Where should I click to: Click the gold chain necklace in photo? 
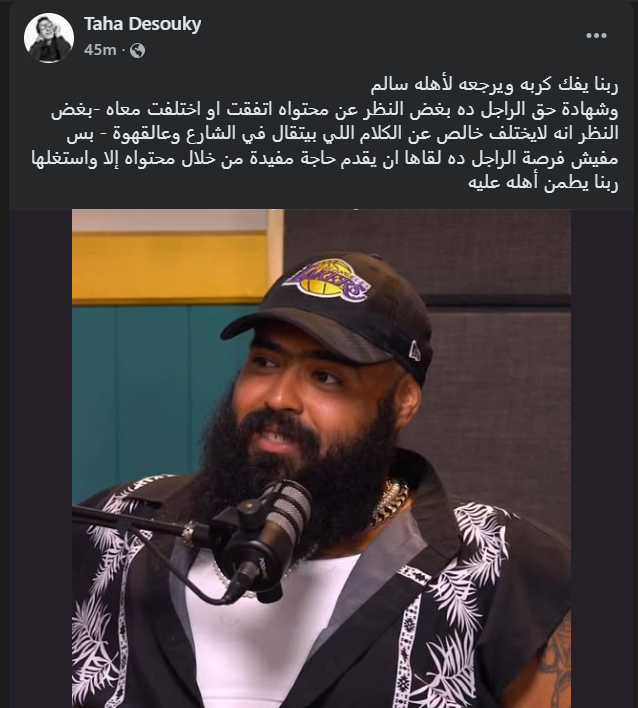pyautogui.click(x=389, y=501)
